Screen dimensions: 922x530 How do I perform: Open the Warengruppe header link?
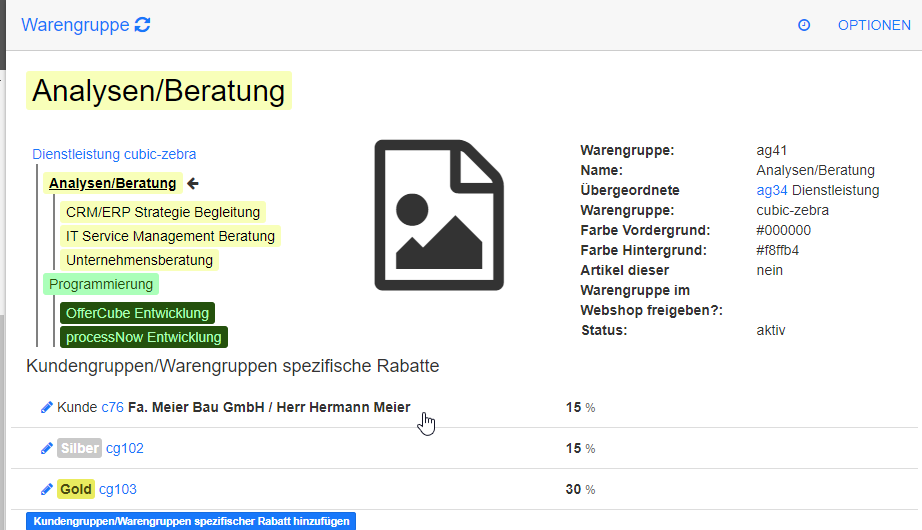(x=75, y=25)
